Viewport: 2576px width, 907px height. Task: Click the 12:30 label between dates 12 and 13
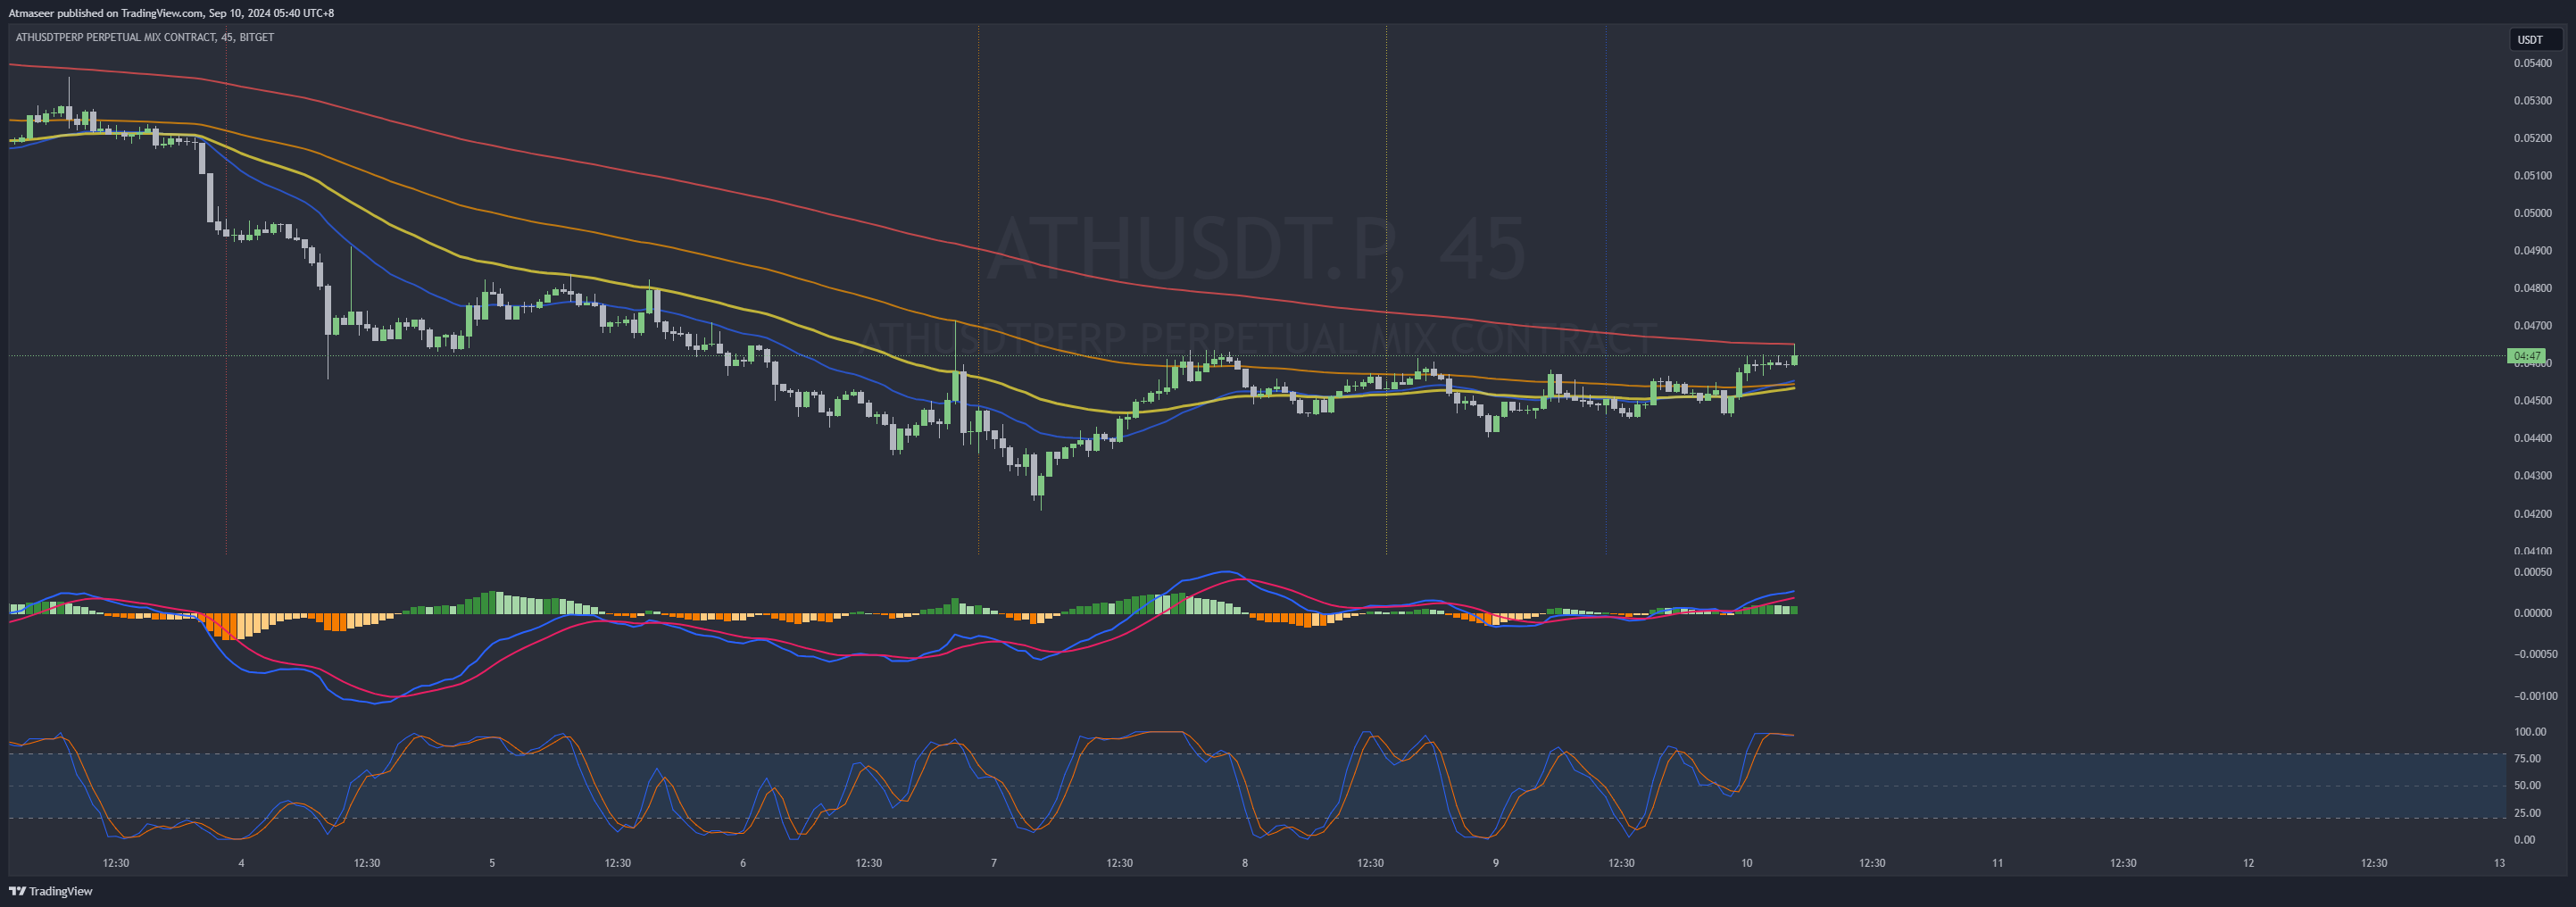[x=2374, y=863]
